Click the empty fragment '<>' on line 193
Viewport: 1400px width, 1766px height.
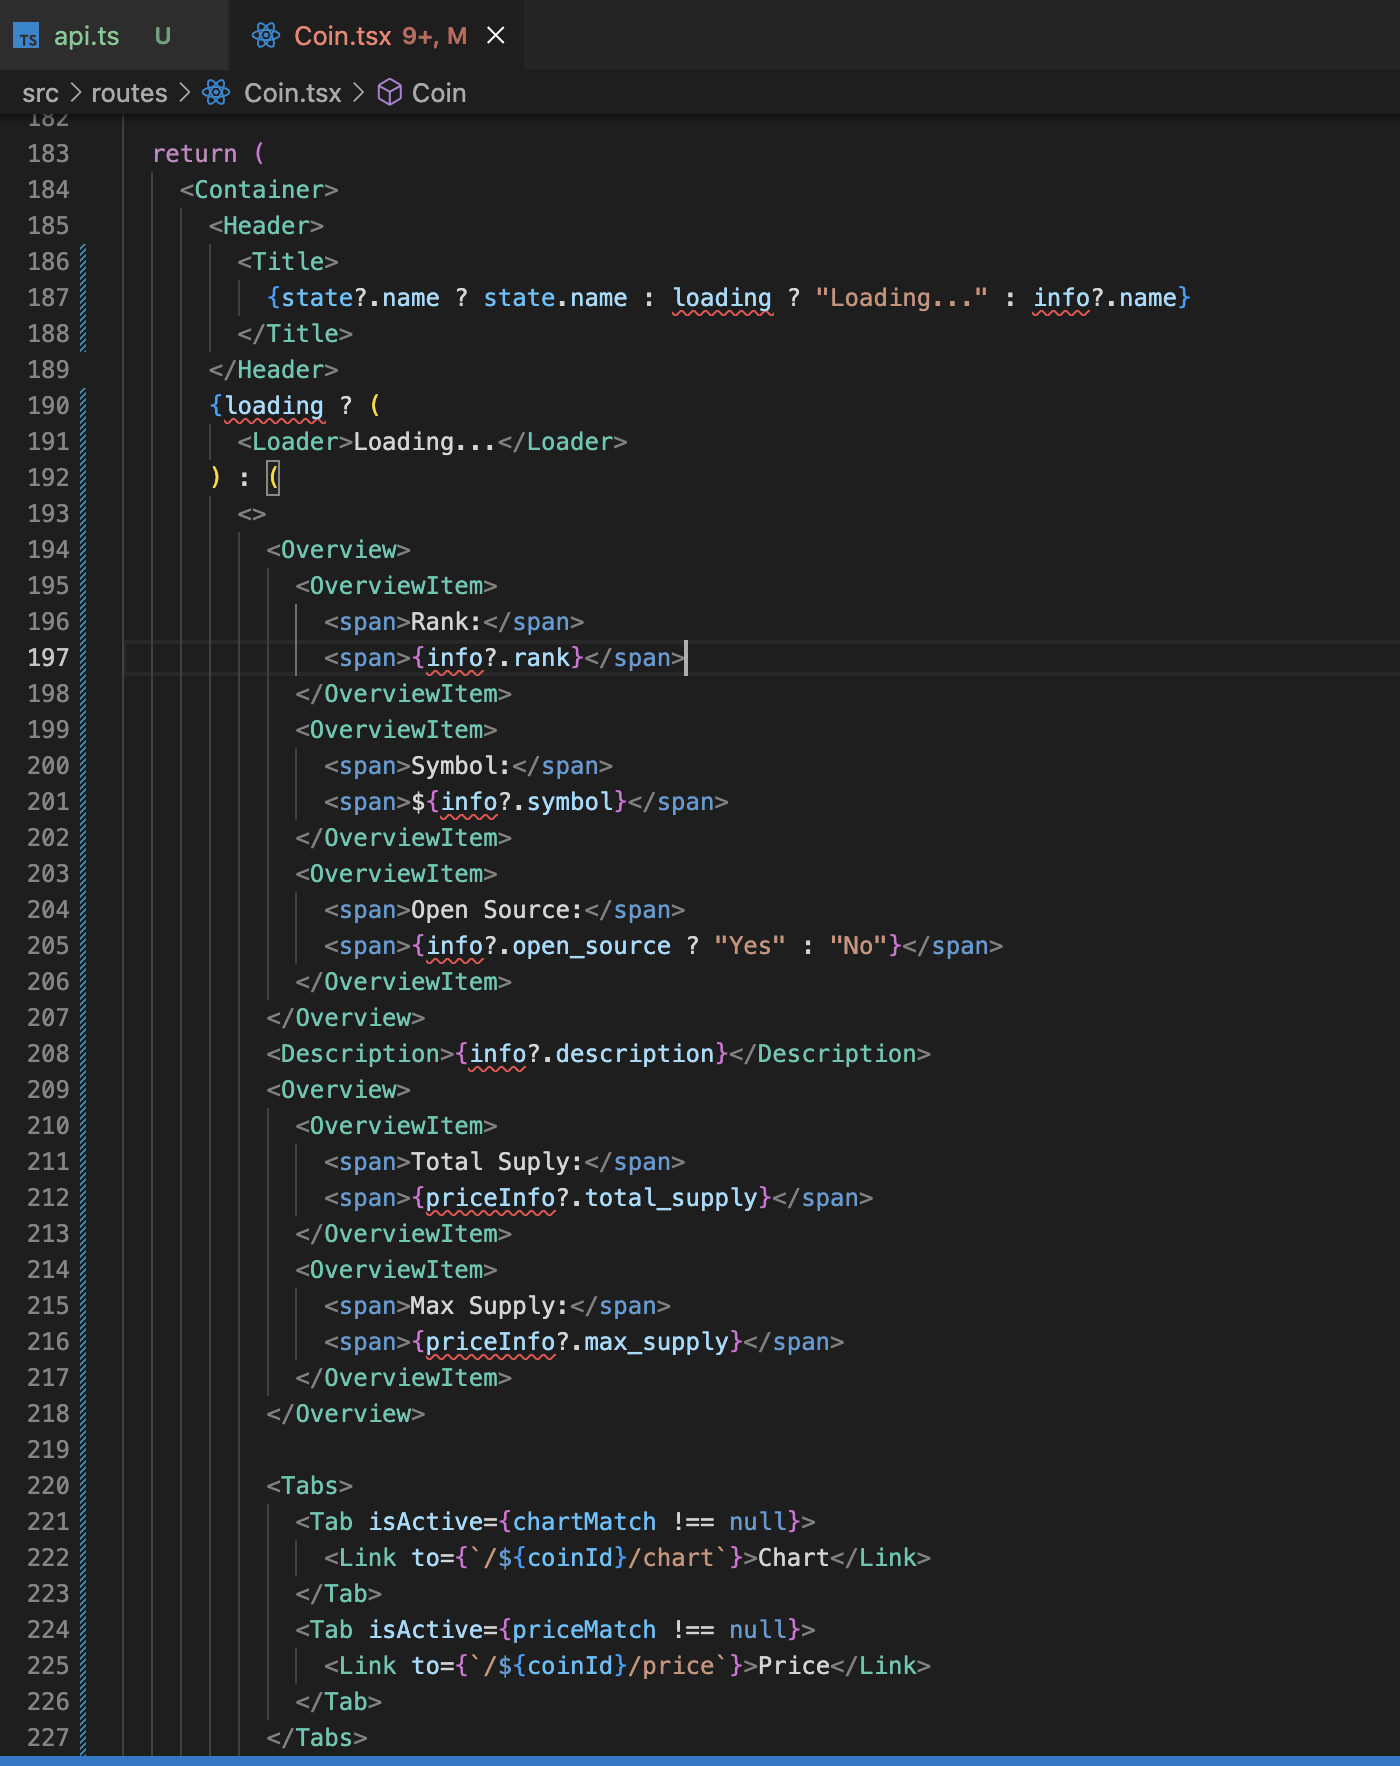click(252, 514)
